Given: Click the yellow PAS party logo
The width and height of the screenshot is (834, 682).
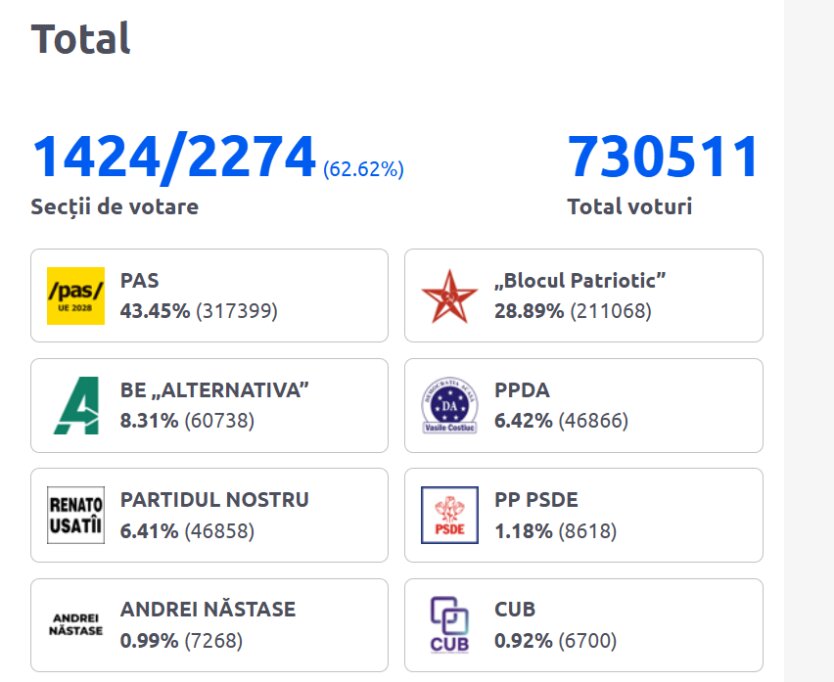Looking at the screenshot, I should 76,296.
